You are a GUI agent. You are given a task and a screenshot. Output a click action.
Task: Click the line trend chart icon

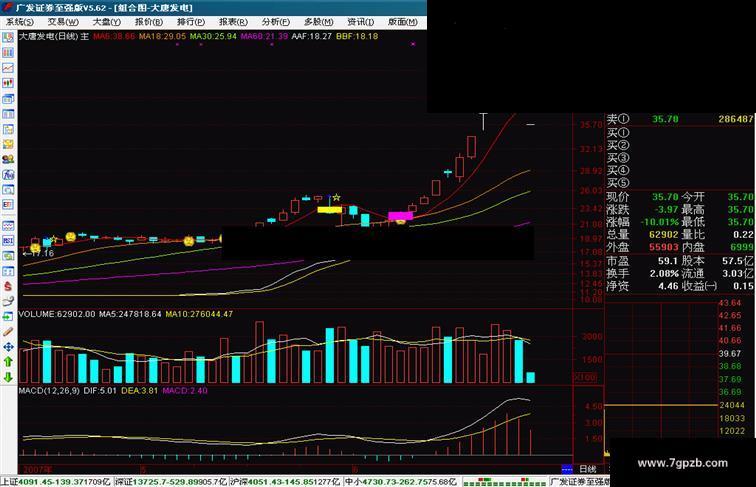pyautogui.click(x=8, y=68)
